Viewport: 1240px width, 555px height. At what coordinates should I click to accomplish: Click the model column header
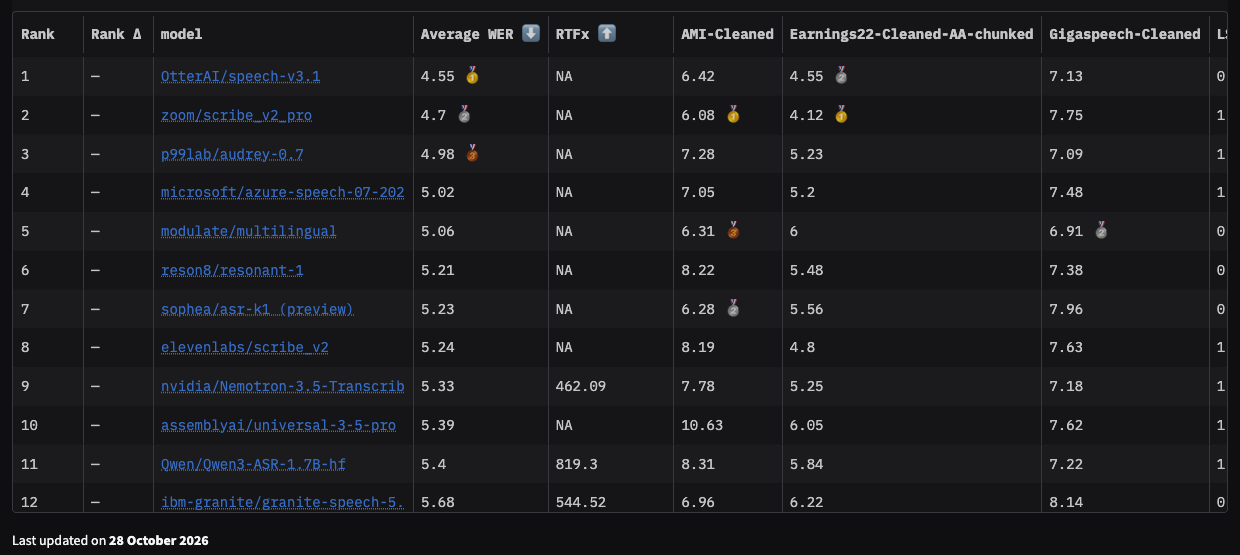(283, 34)
